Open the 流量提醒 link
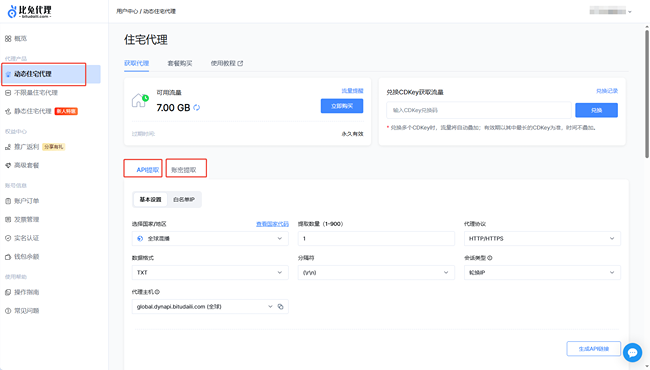Image resolution: width=650 pixels, height=370 pixels. pos(352,91)
